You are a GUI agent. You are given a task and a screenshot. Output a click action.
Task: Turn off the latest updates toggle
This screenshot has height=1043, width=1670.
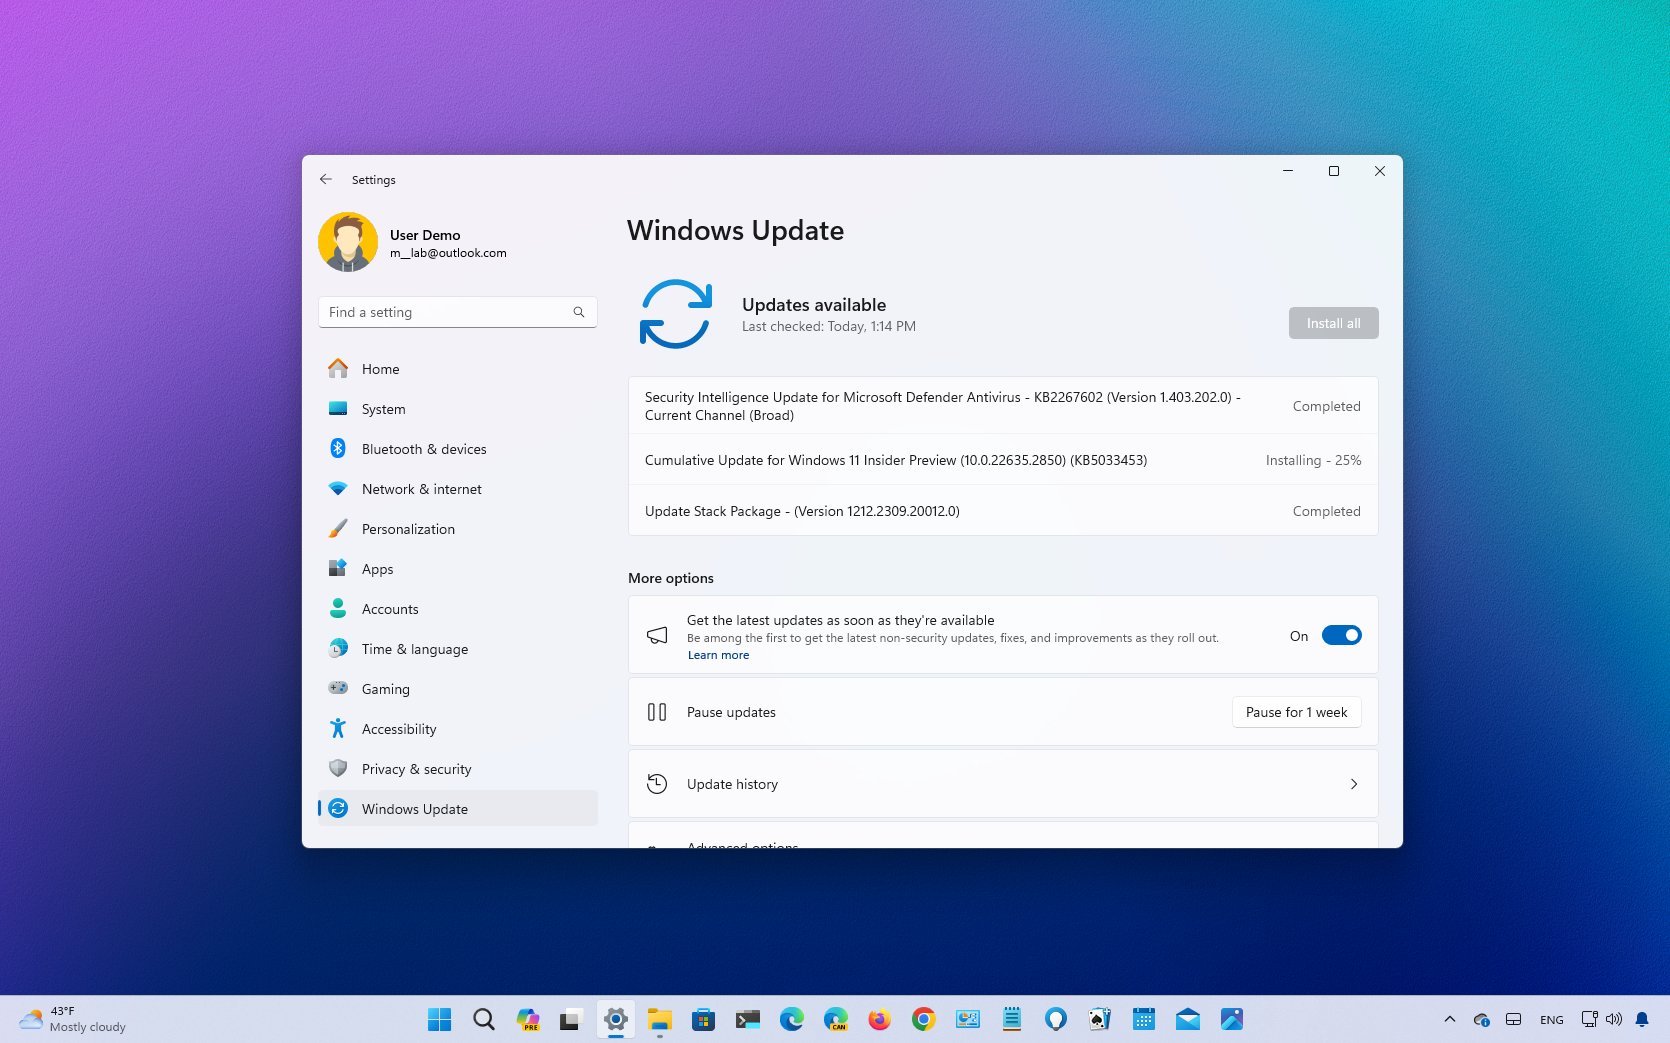click(1342, 635)
